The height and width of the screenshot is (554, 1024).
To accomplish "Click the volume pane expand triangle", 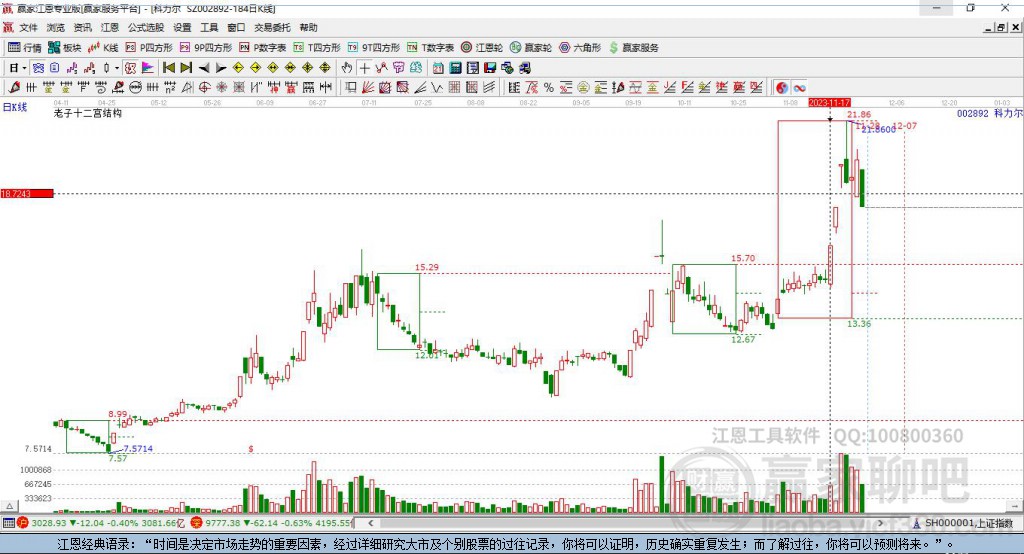I will (9, 506).
